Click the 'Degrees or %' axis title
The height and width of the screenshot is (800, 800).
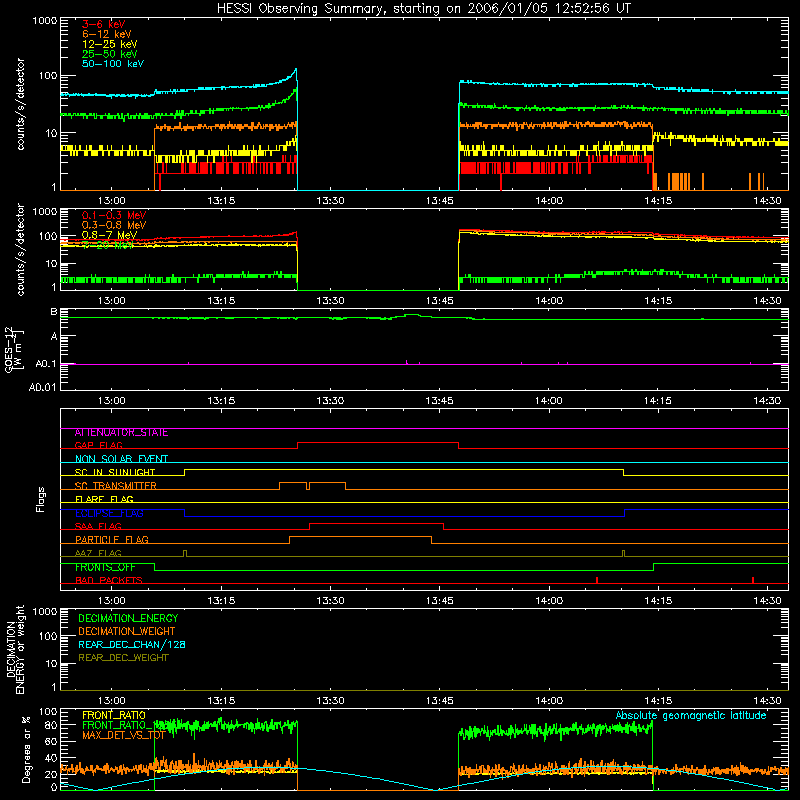[x=26, y=749]
